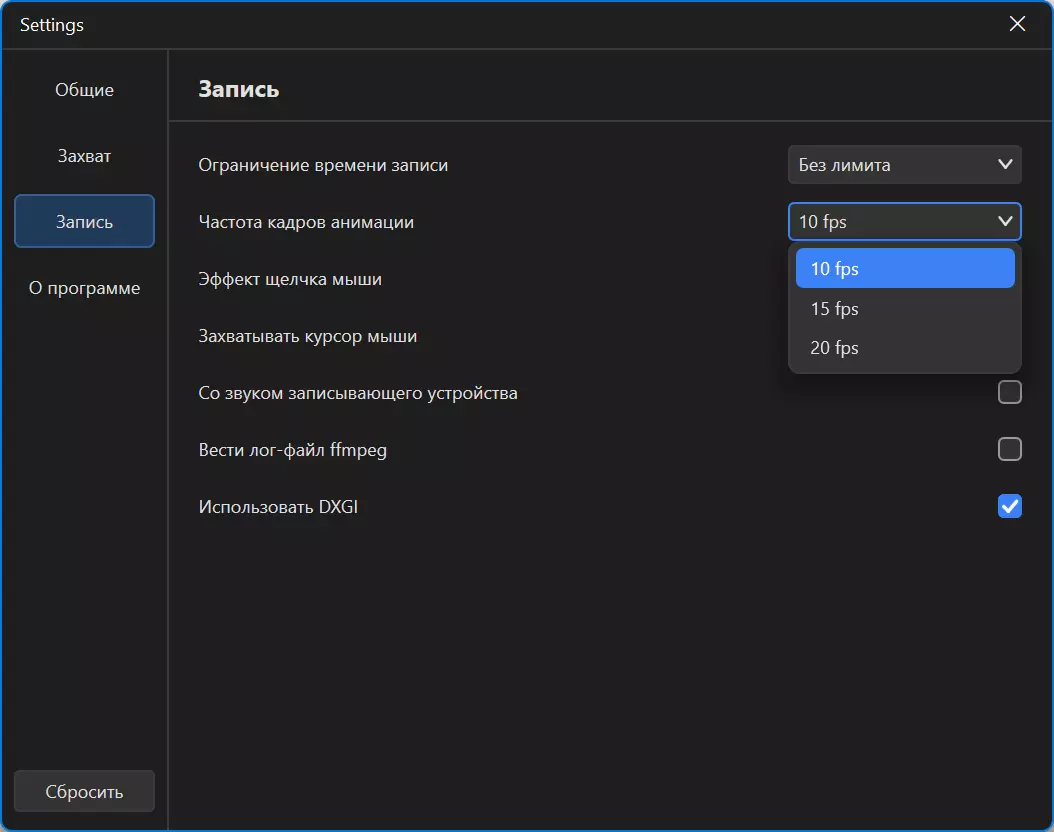Click the Settings window title
Image resolution: width=1054 pixels, height=832 pixels.
pyautogui.click(x=52, y=25)
